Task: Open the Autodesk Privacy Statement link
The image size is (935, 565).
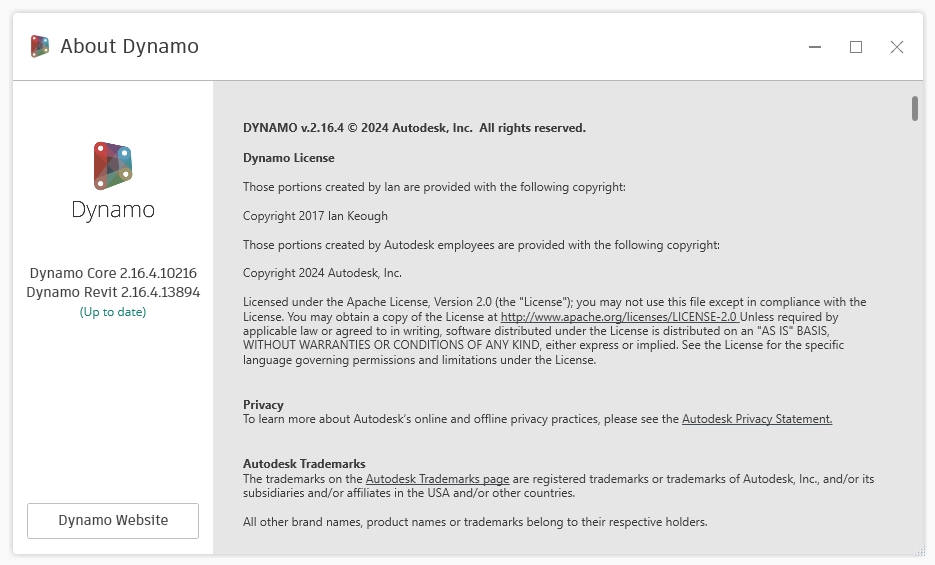Action: [x=757, y=419]
